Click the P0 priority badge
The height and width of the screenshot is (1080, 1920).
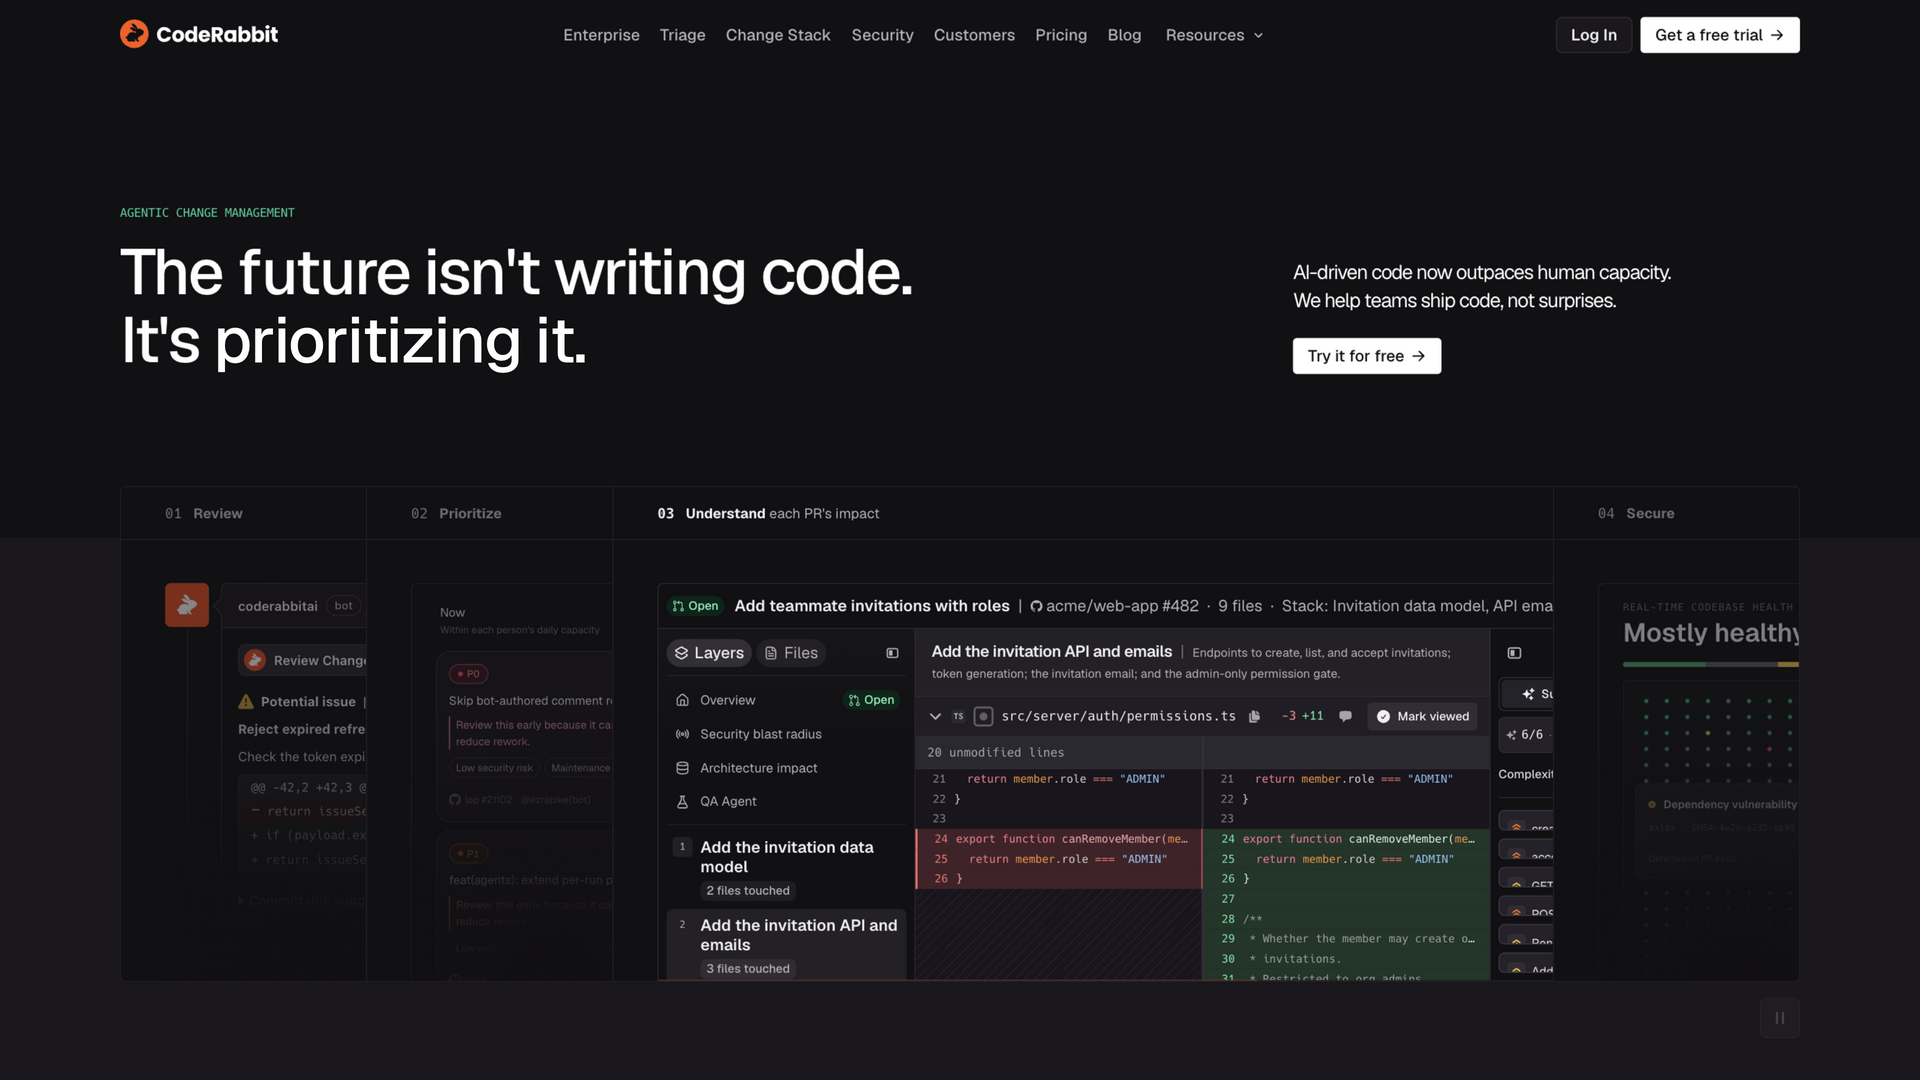point(468,674)
